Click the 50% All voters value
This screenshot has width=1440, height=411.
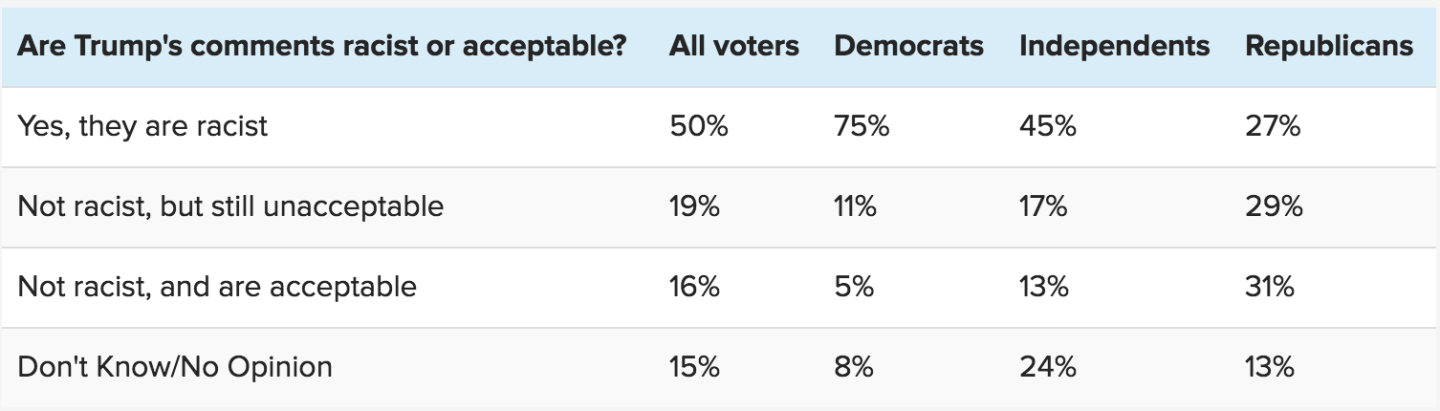[x=698, y=127]
